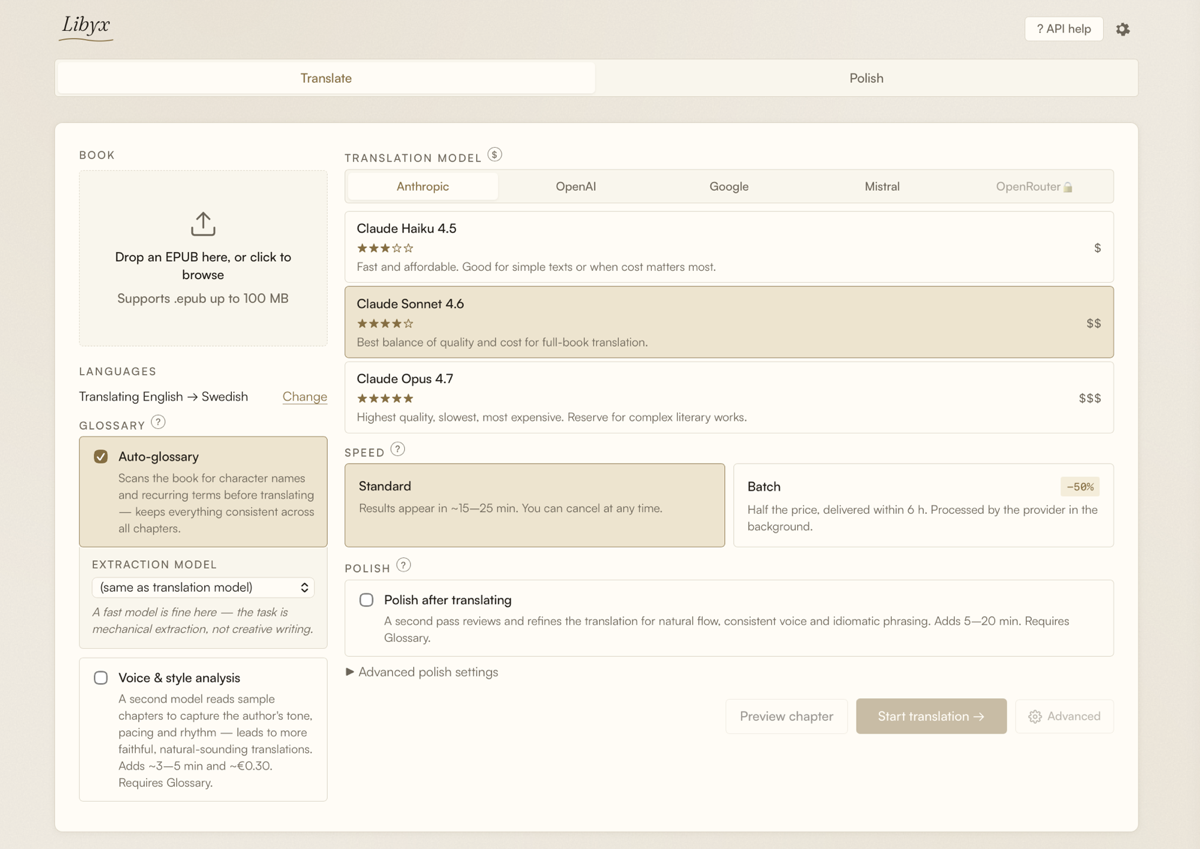Click the EPUB drop zone to browse

pyautogui.click(x=203, y=258)
